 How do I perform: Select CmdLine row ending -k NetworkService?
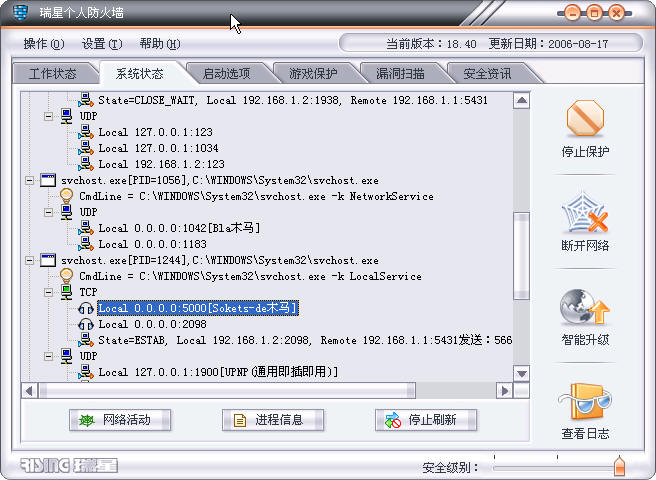(256, 196)
